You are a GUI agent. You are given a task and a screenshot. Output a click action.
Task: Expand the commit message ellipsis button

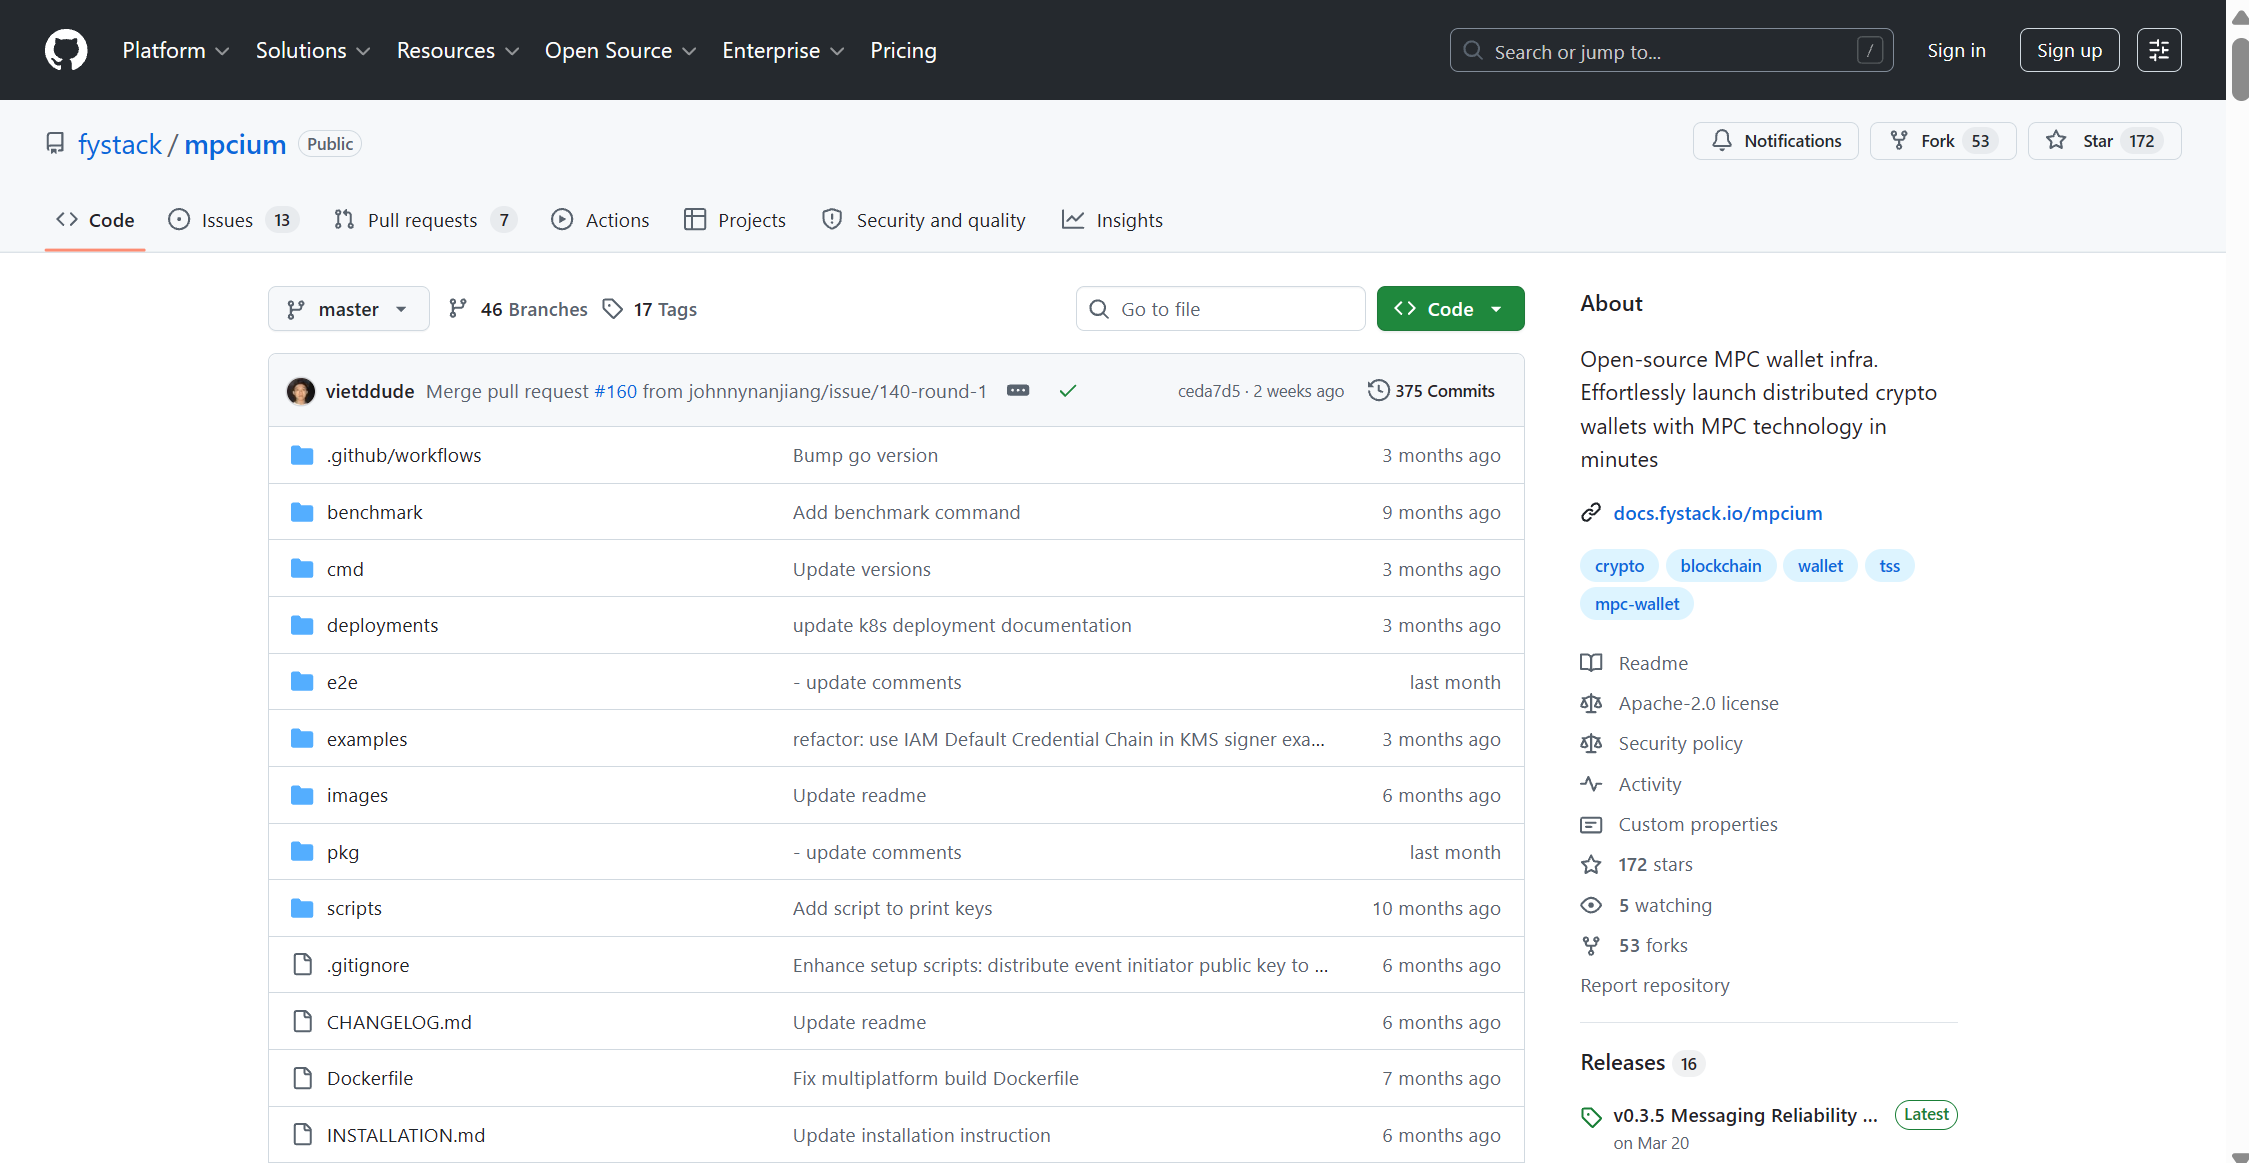point(1018,391)
